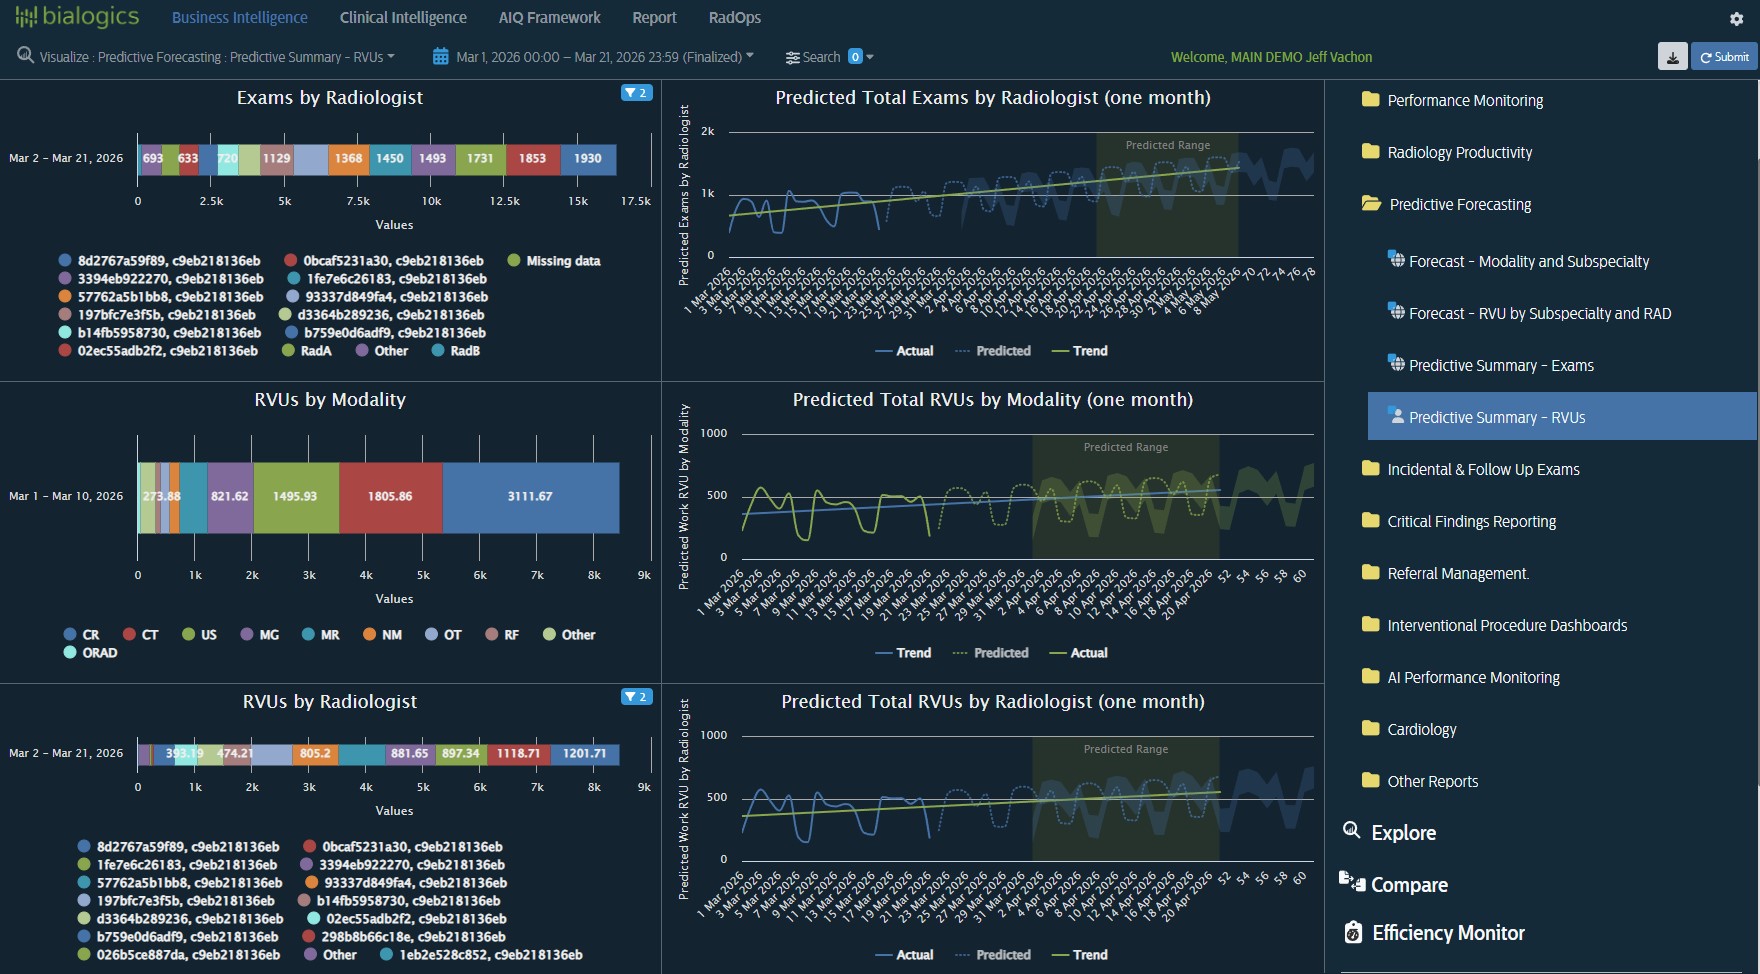Open the Search filter icon in the toolbar
Screen dimensions: 1760x974
coord(793,56)
